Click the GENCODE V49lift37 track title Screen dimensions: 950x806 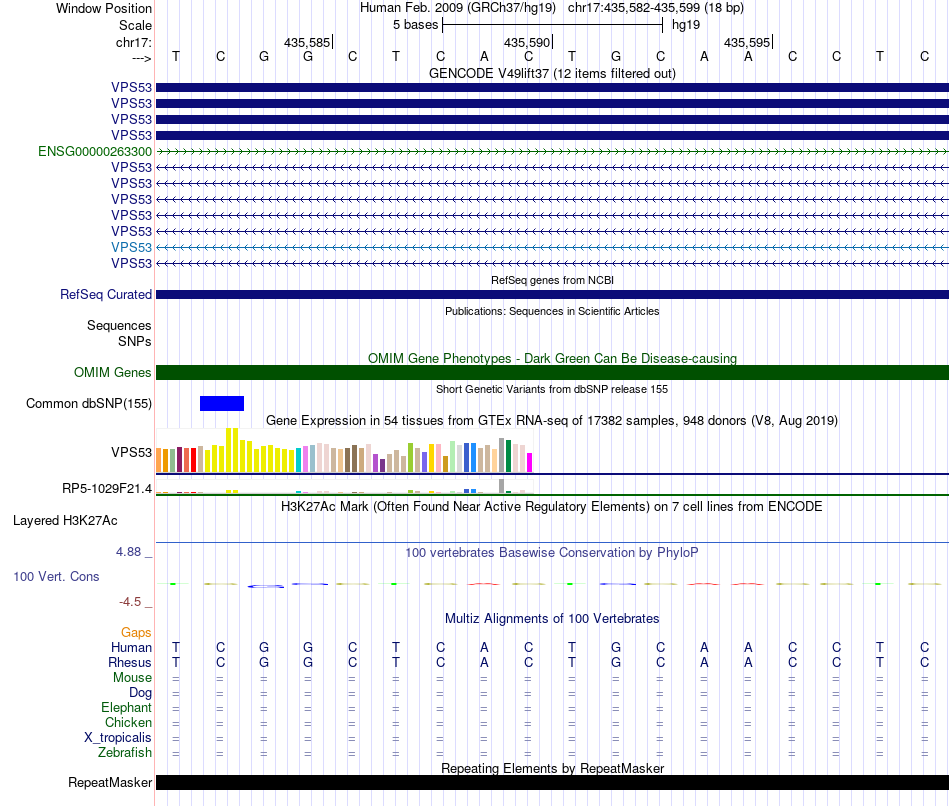(x=552, y=73)
